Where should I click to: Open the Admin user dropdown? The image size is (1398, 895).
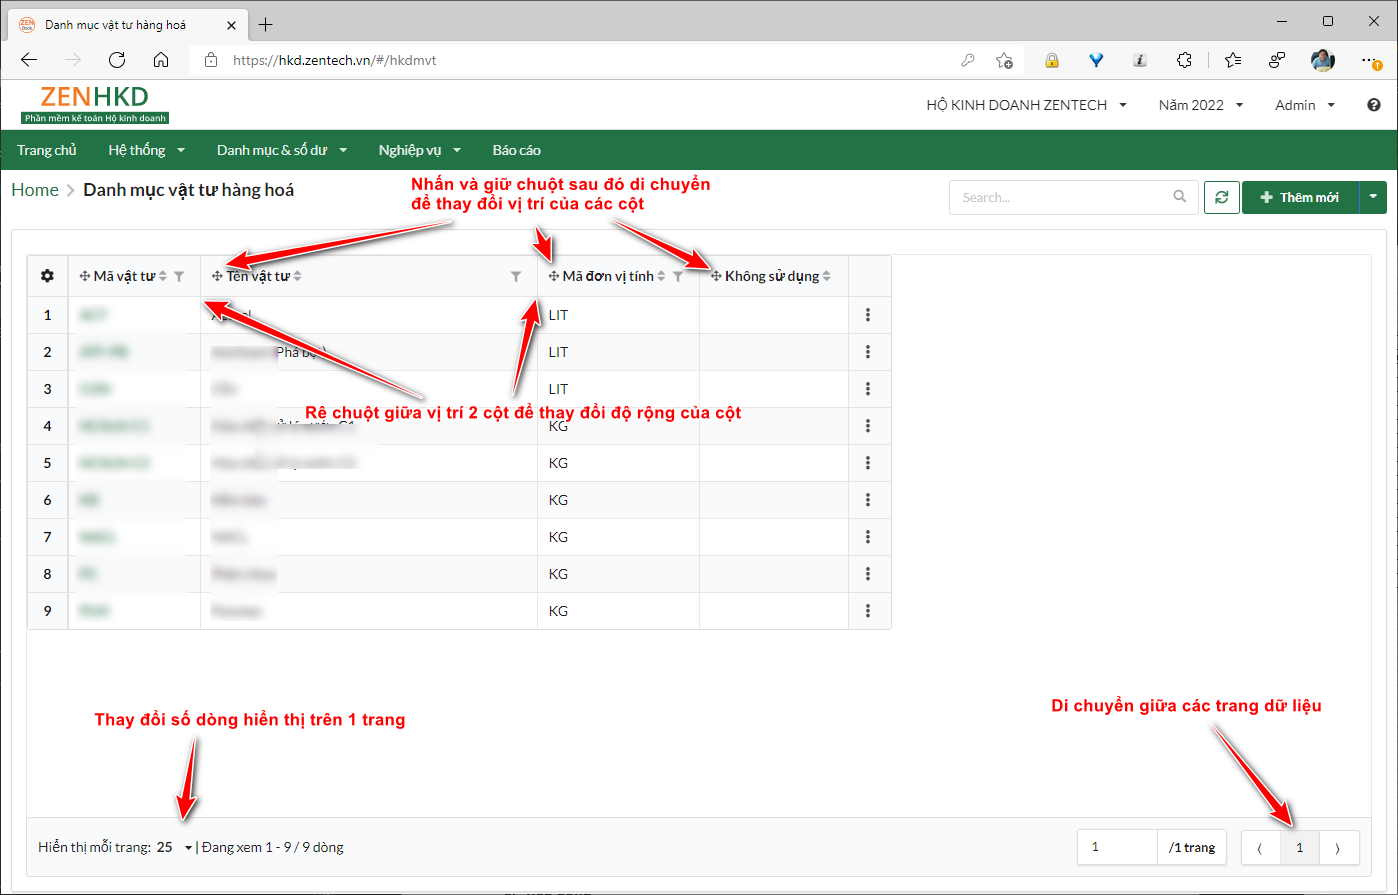pyautogui.click(x=1305, y=105)
